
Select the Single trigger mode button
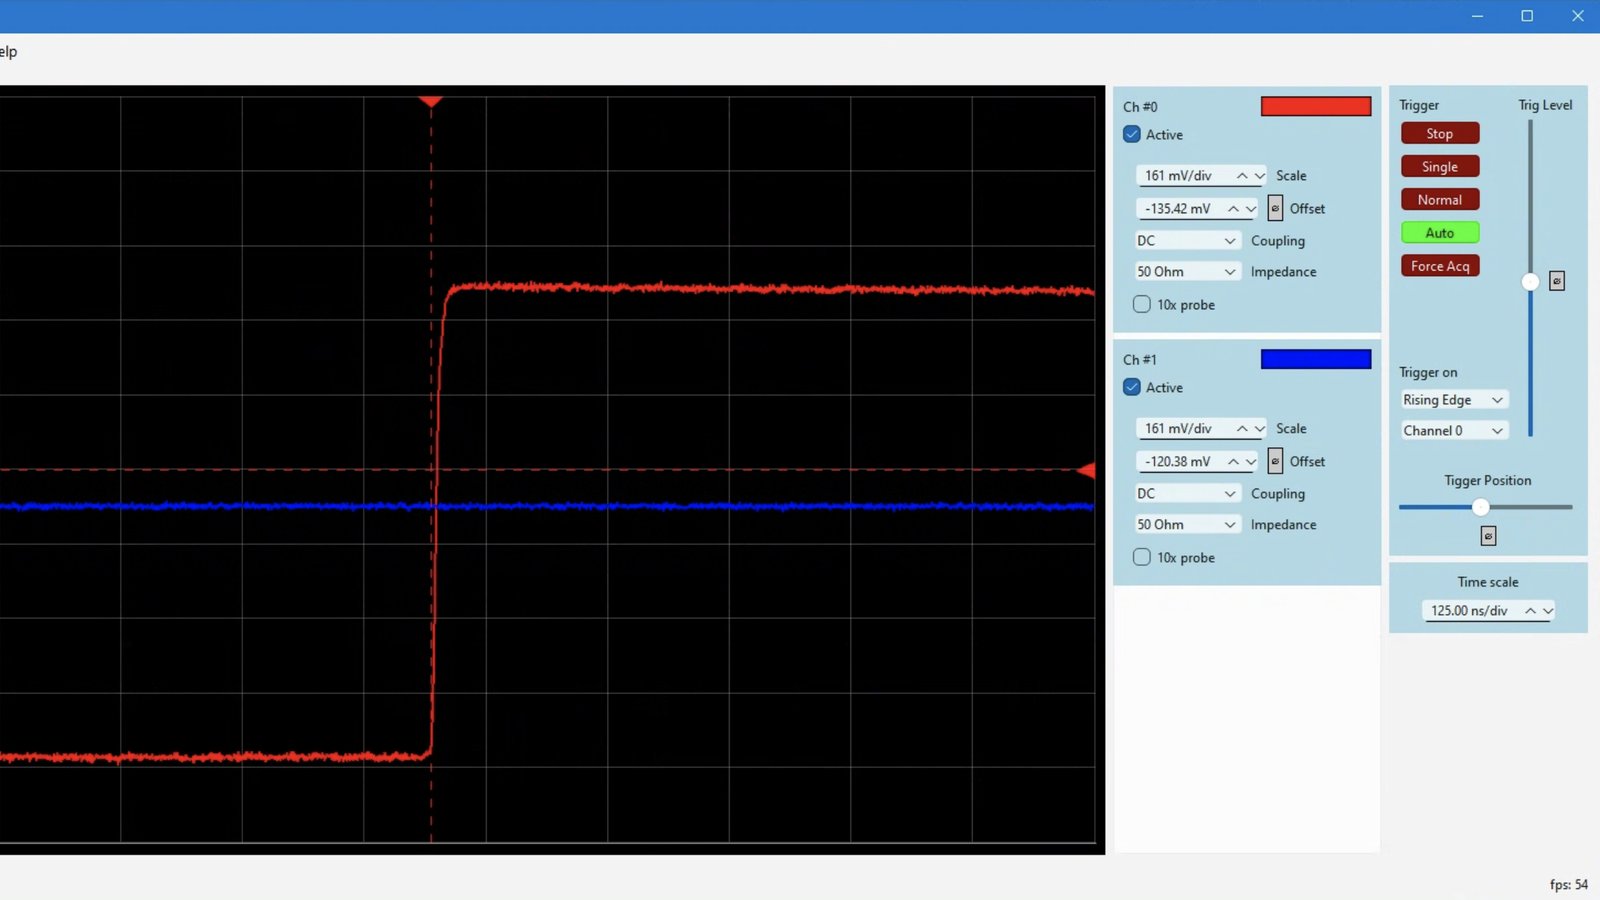[1440, 167]
